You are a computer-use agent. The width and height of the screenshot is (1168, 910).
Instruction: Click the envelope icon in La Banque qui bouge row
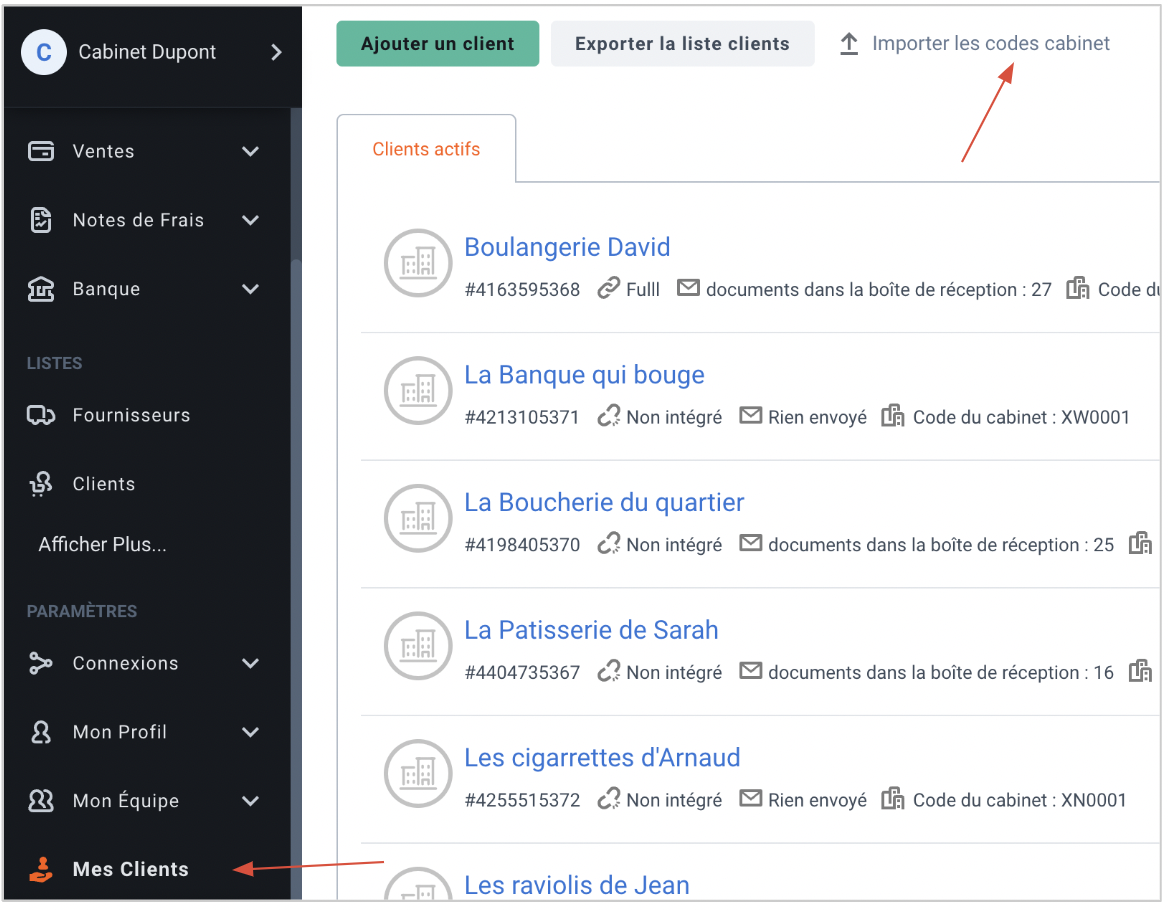[x=751, y=415]
